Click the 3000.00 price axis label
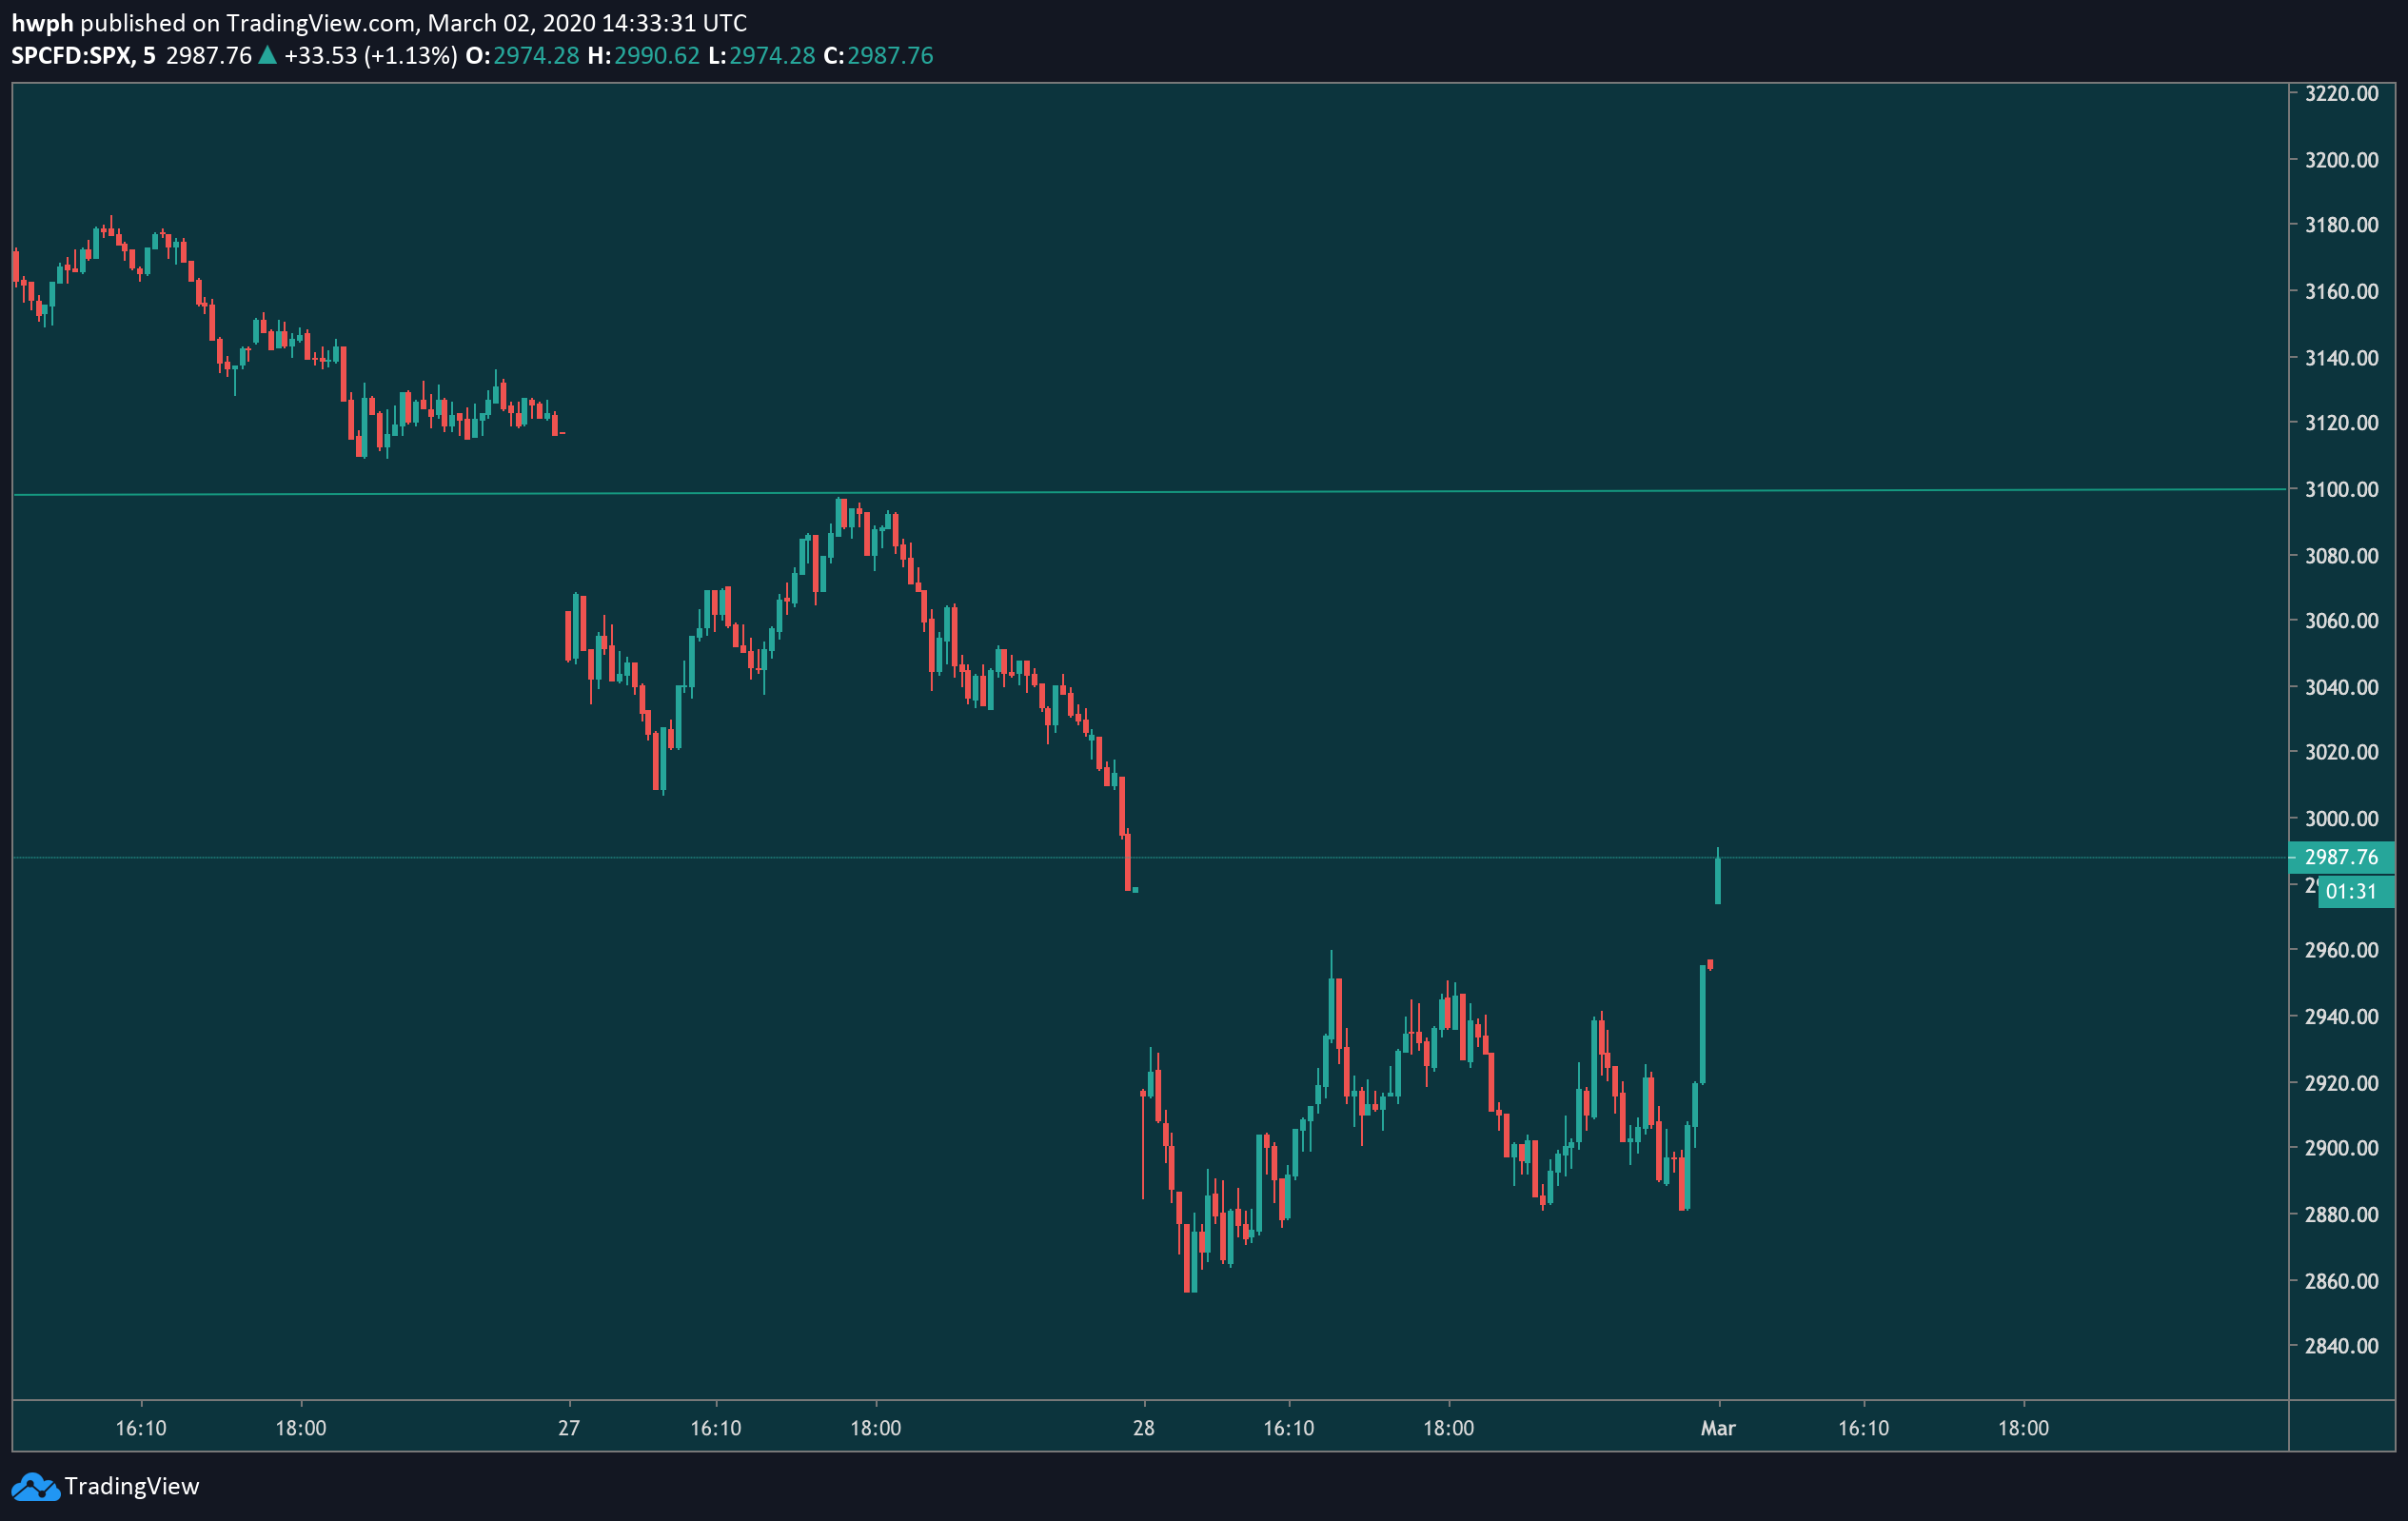The image size is (2408, 1521). [2341, 819]
